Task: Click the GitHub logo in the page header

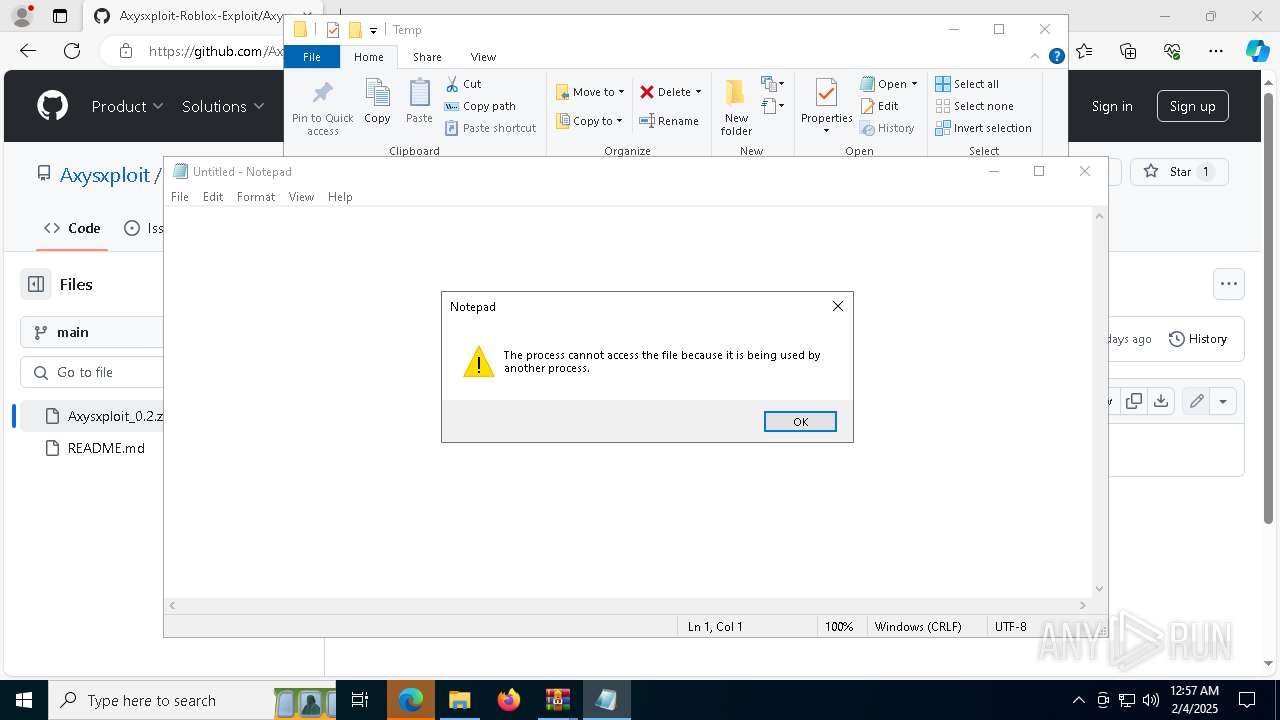Action: click(52, 106)
